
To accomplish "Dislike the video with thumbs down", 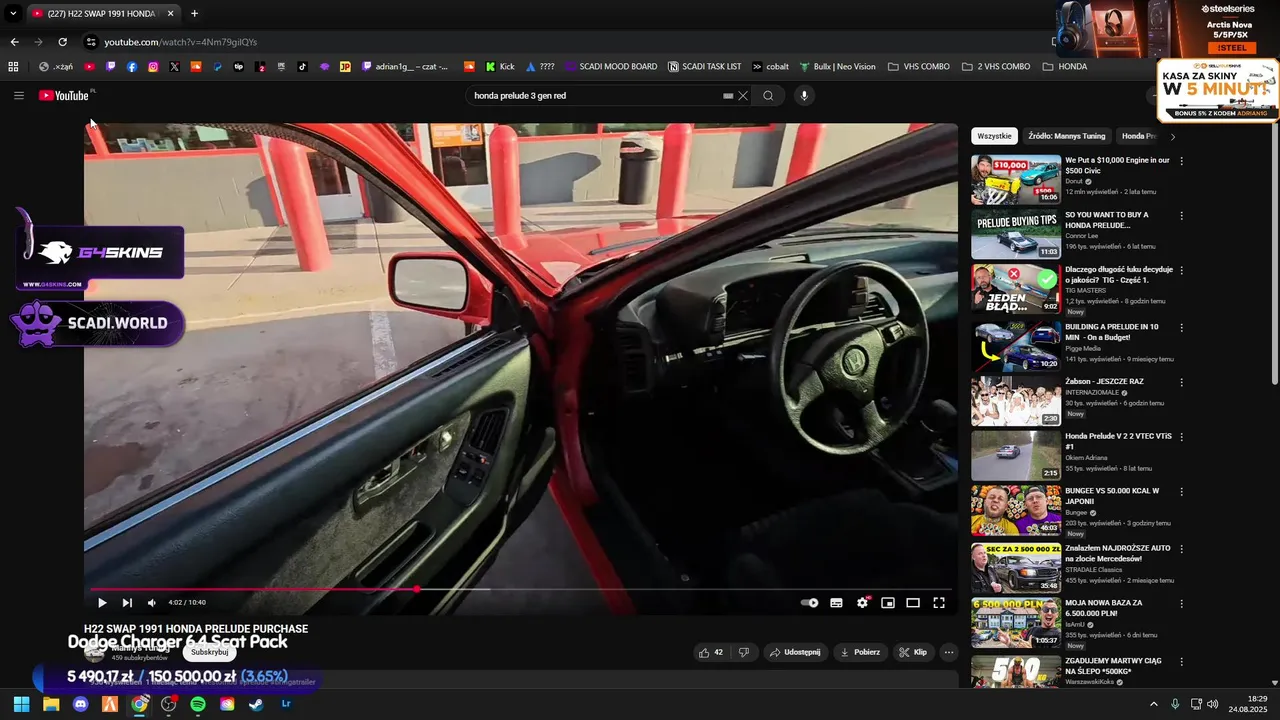I will coord(744,652).
